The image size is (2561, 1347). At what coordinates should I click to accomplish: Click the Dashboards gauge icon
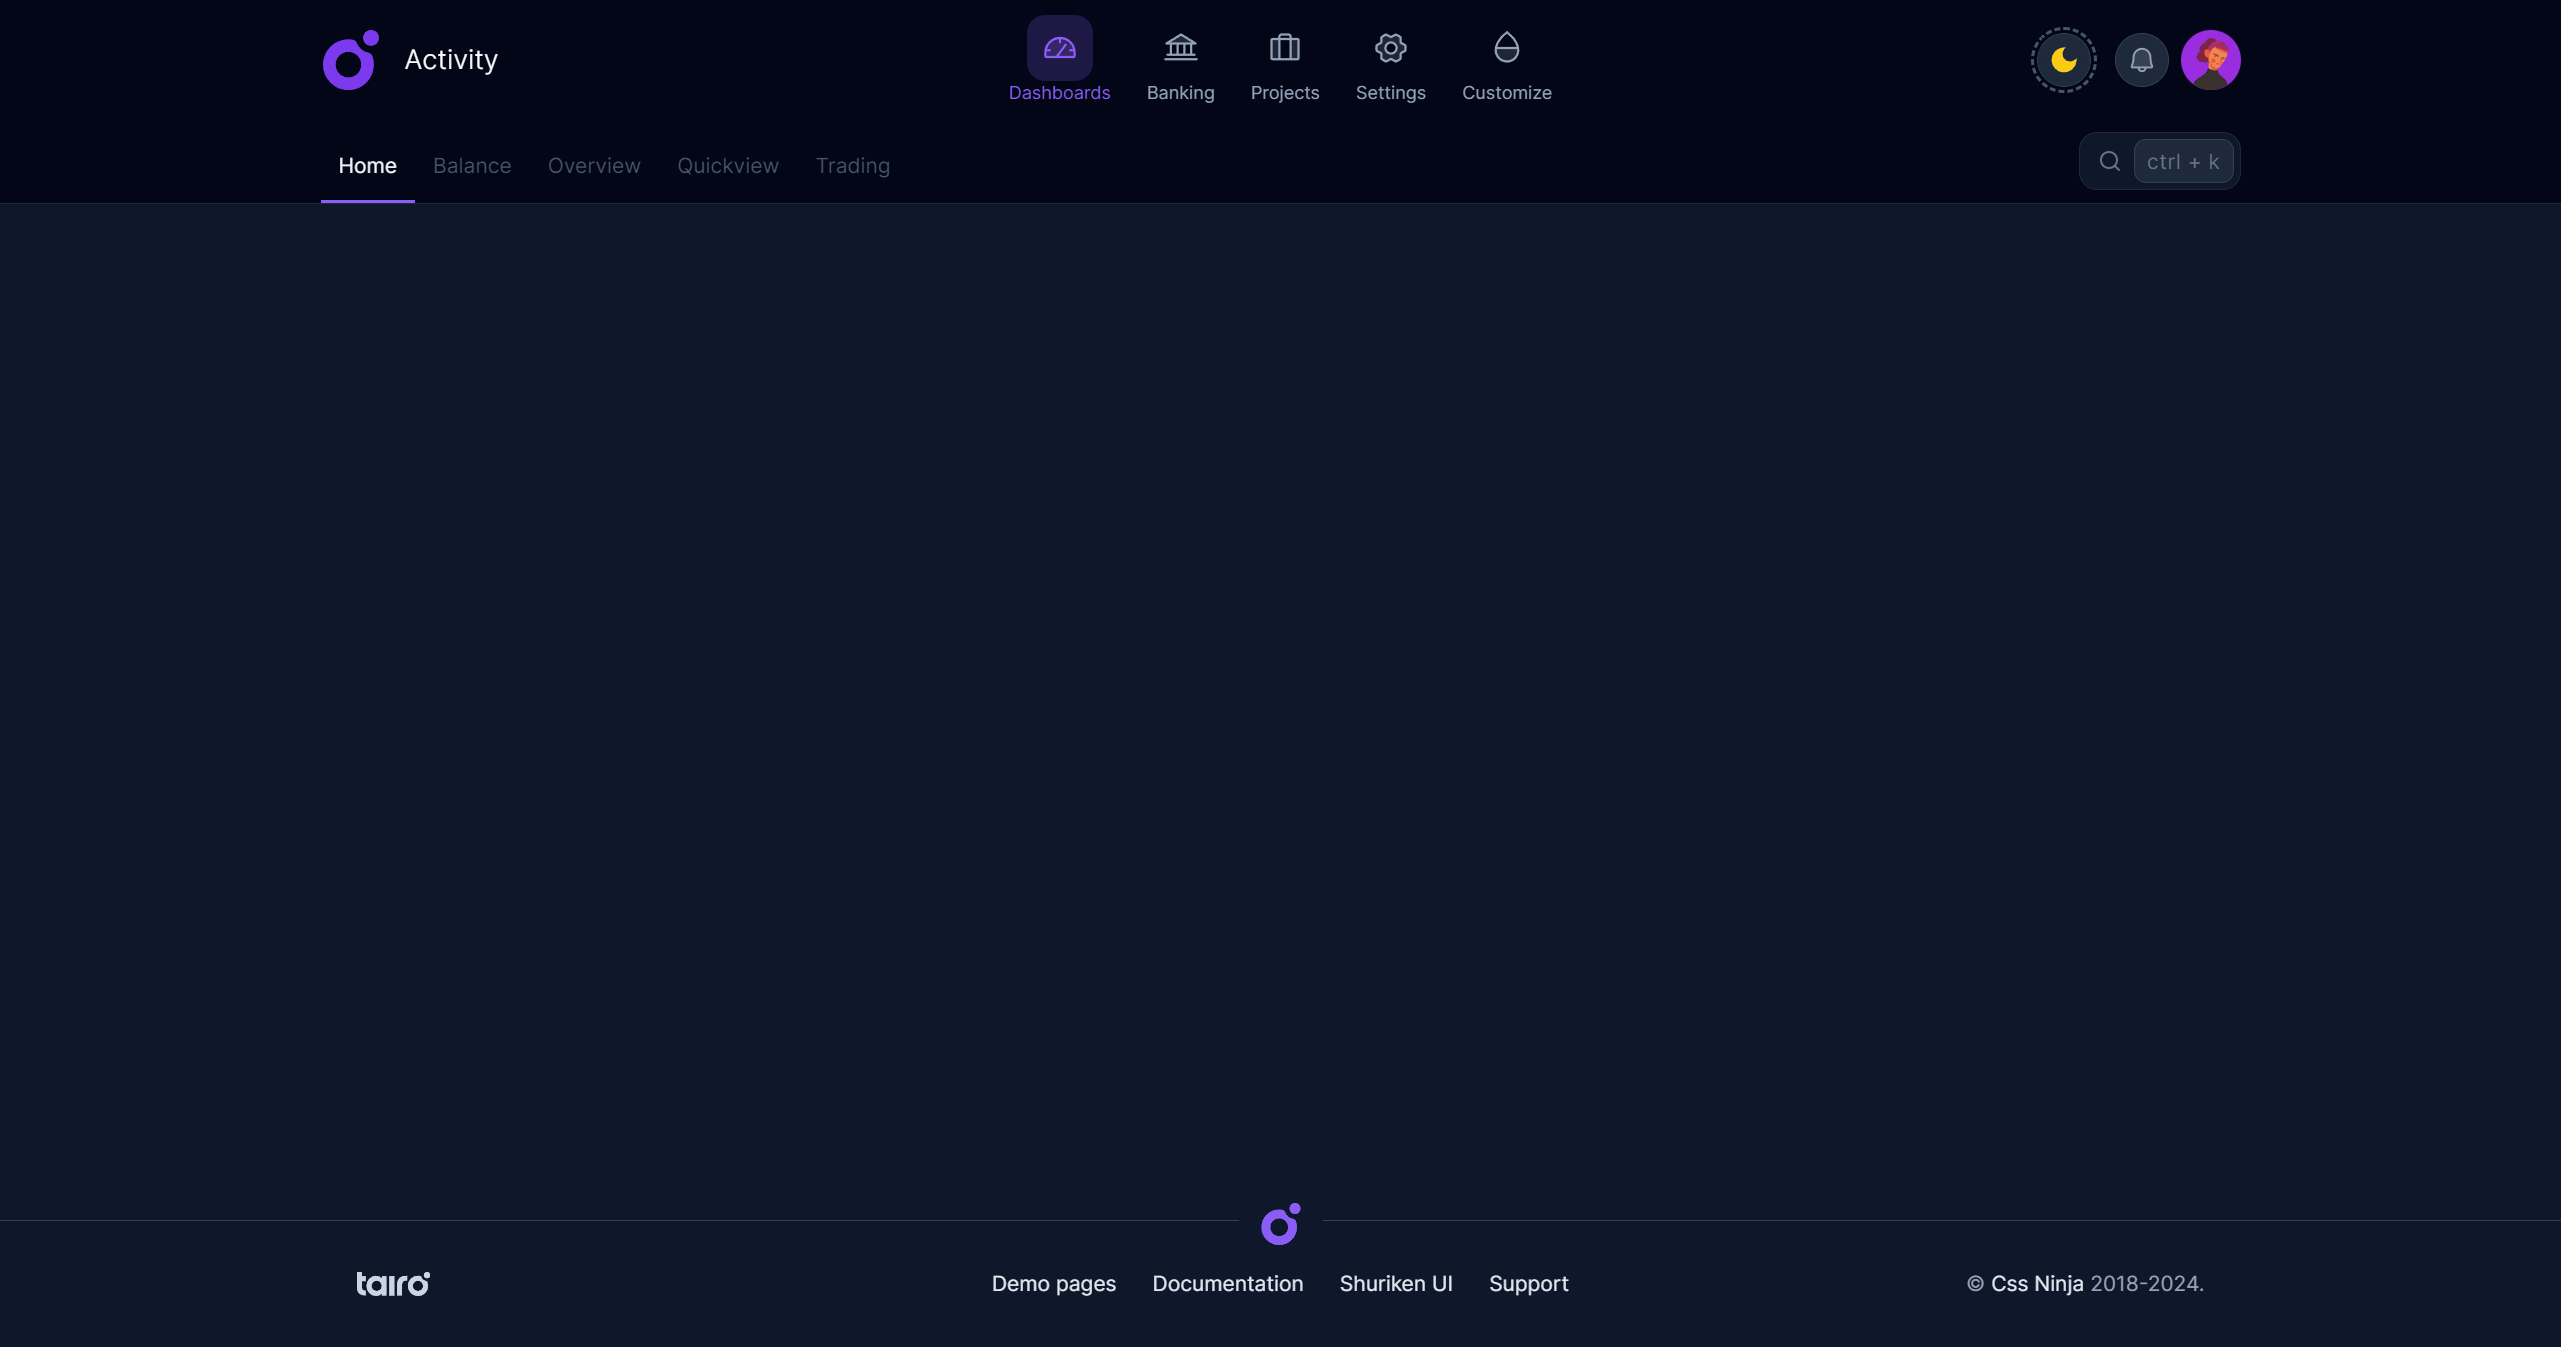coord(1059,48)
